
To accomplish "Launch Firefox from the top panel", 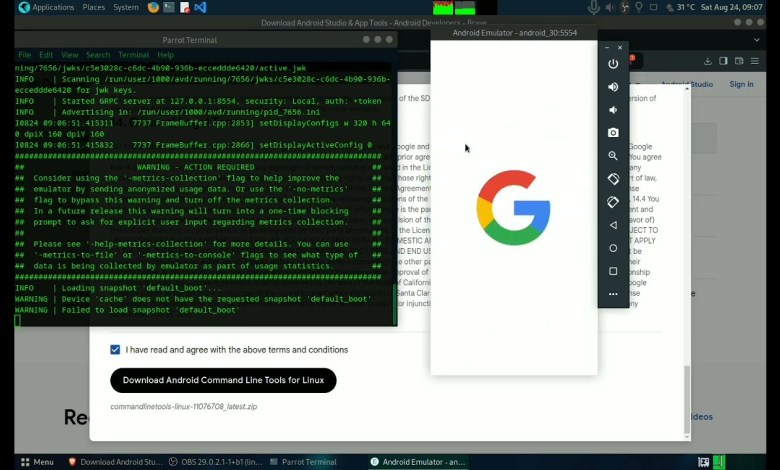I will pos(153,7).
